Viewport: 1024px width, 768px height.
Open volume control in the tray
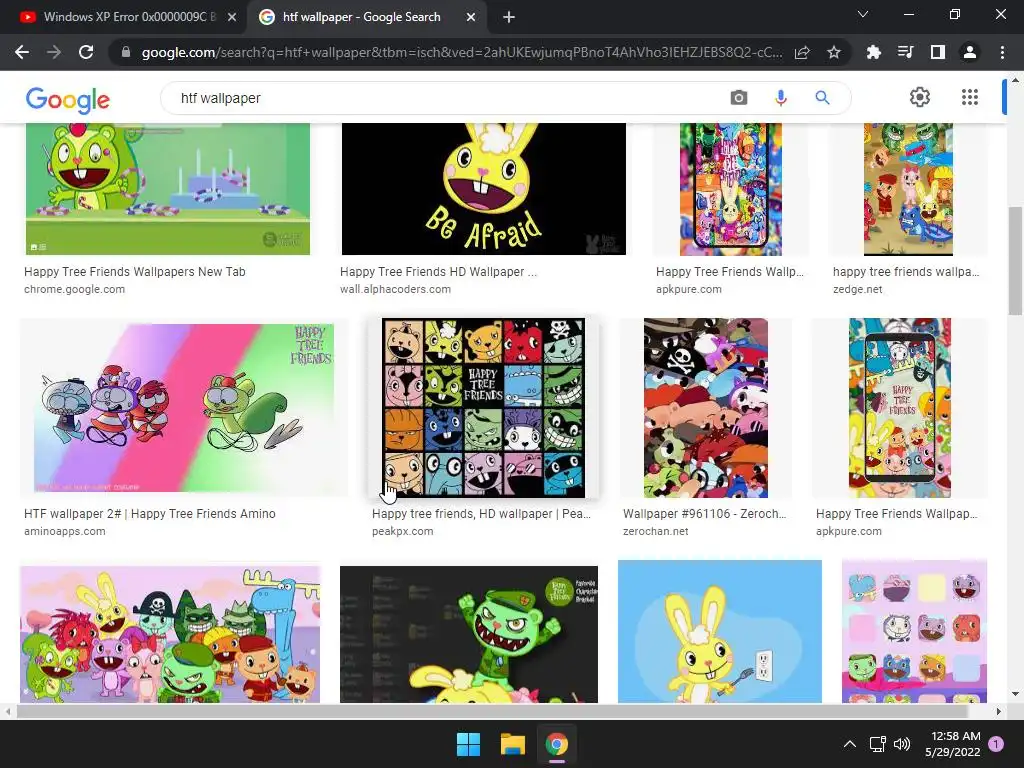coord(902,744)
